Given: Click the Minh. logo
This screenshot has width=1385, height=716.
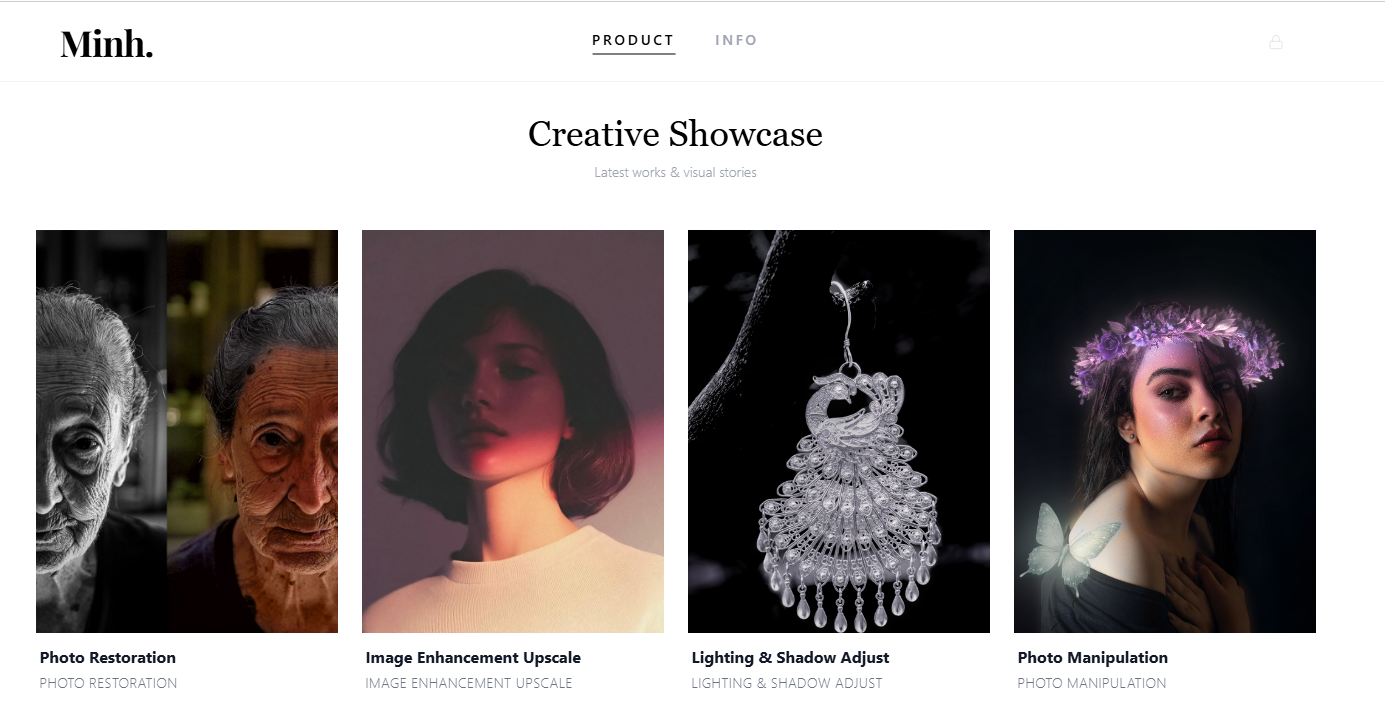Looking at the screenshot, I should click(x=106, y=43).
